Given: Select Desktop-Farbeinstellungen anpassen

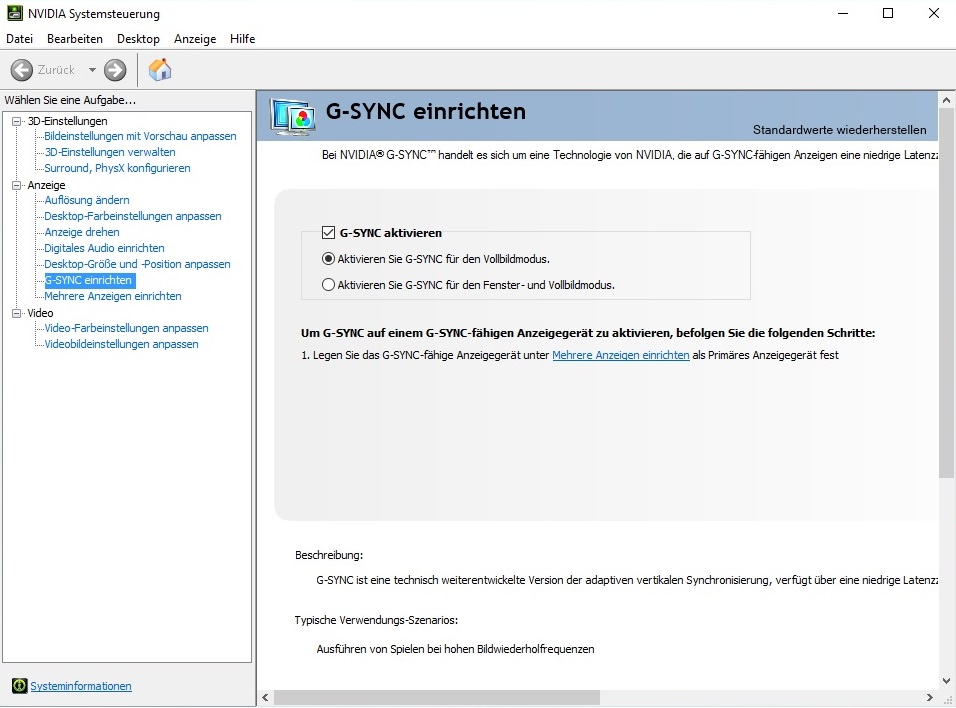Looking at the screenshot, I should click(x=133, y=216).
